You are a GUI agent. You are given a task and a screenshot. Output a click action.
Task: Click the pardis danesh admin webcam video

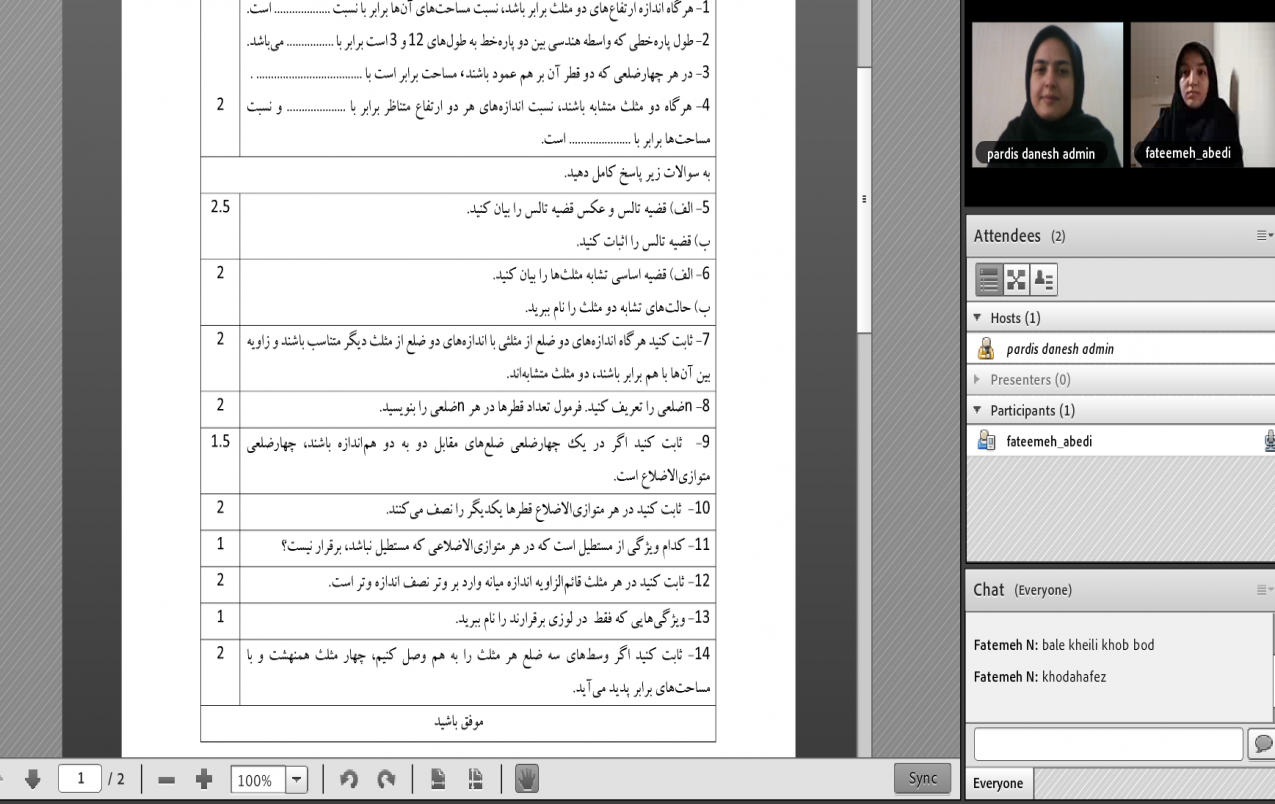tap(1047, 94)
